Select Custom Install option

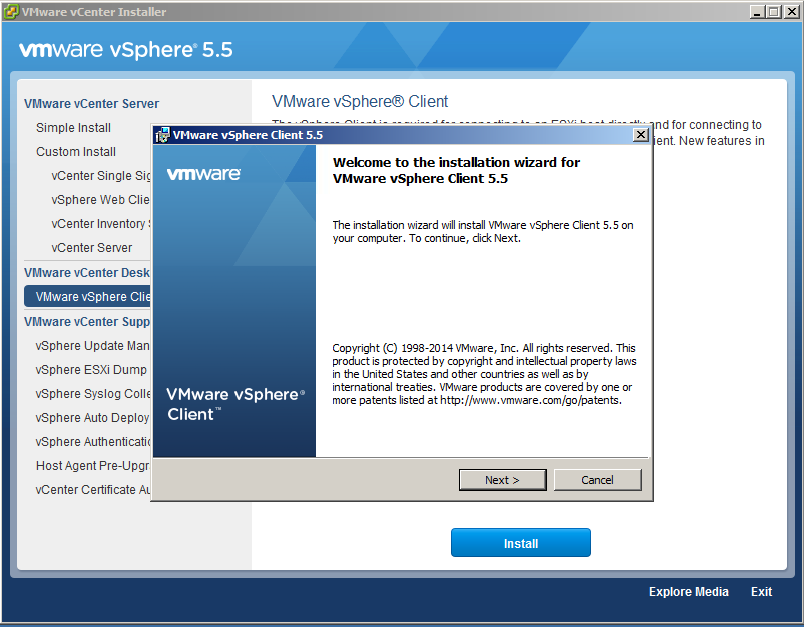pyautogui.click(x=76, y=152)
